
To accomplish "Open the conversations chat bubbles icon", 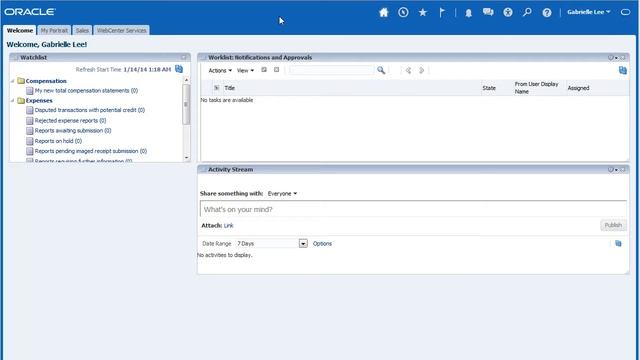I will click(x=488, y=12).
